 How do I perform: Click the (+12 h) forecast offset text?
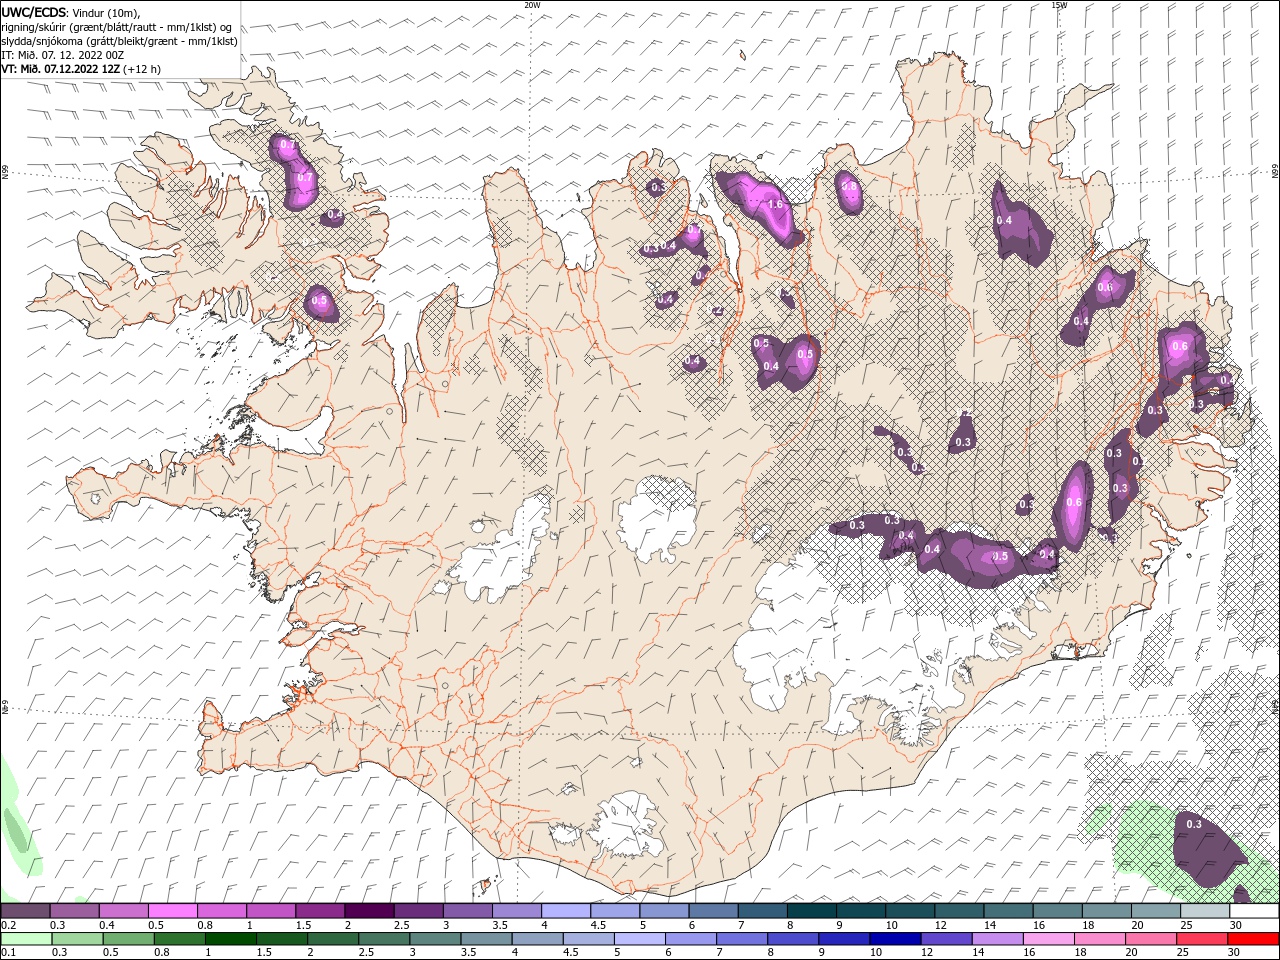[x=142, y=69]
